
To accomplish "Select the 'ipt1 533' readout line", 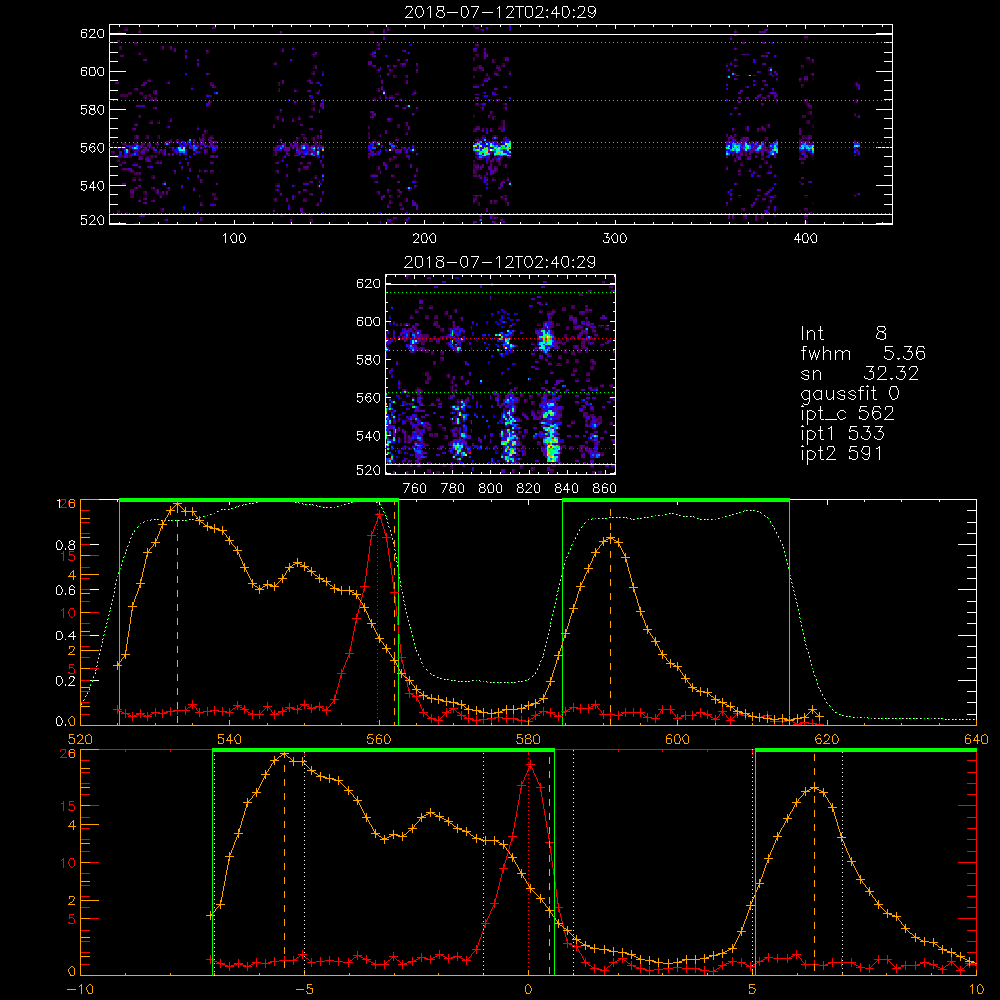I will (x=842, y=433).
